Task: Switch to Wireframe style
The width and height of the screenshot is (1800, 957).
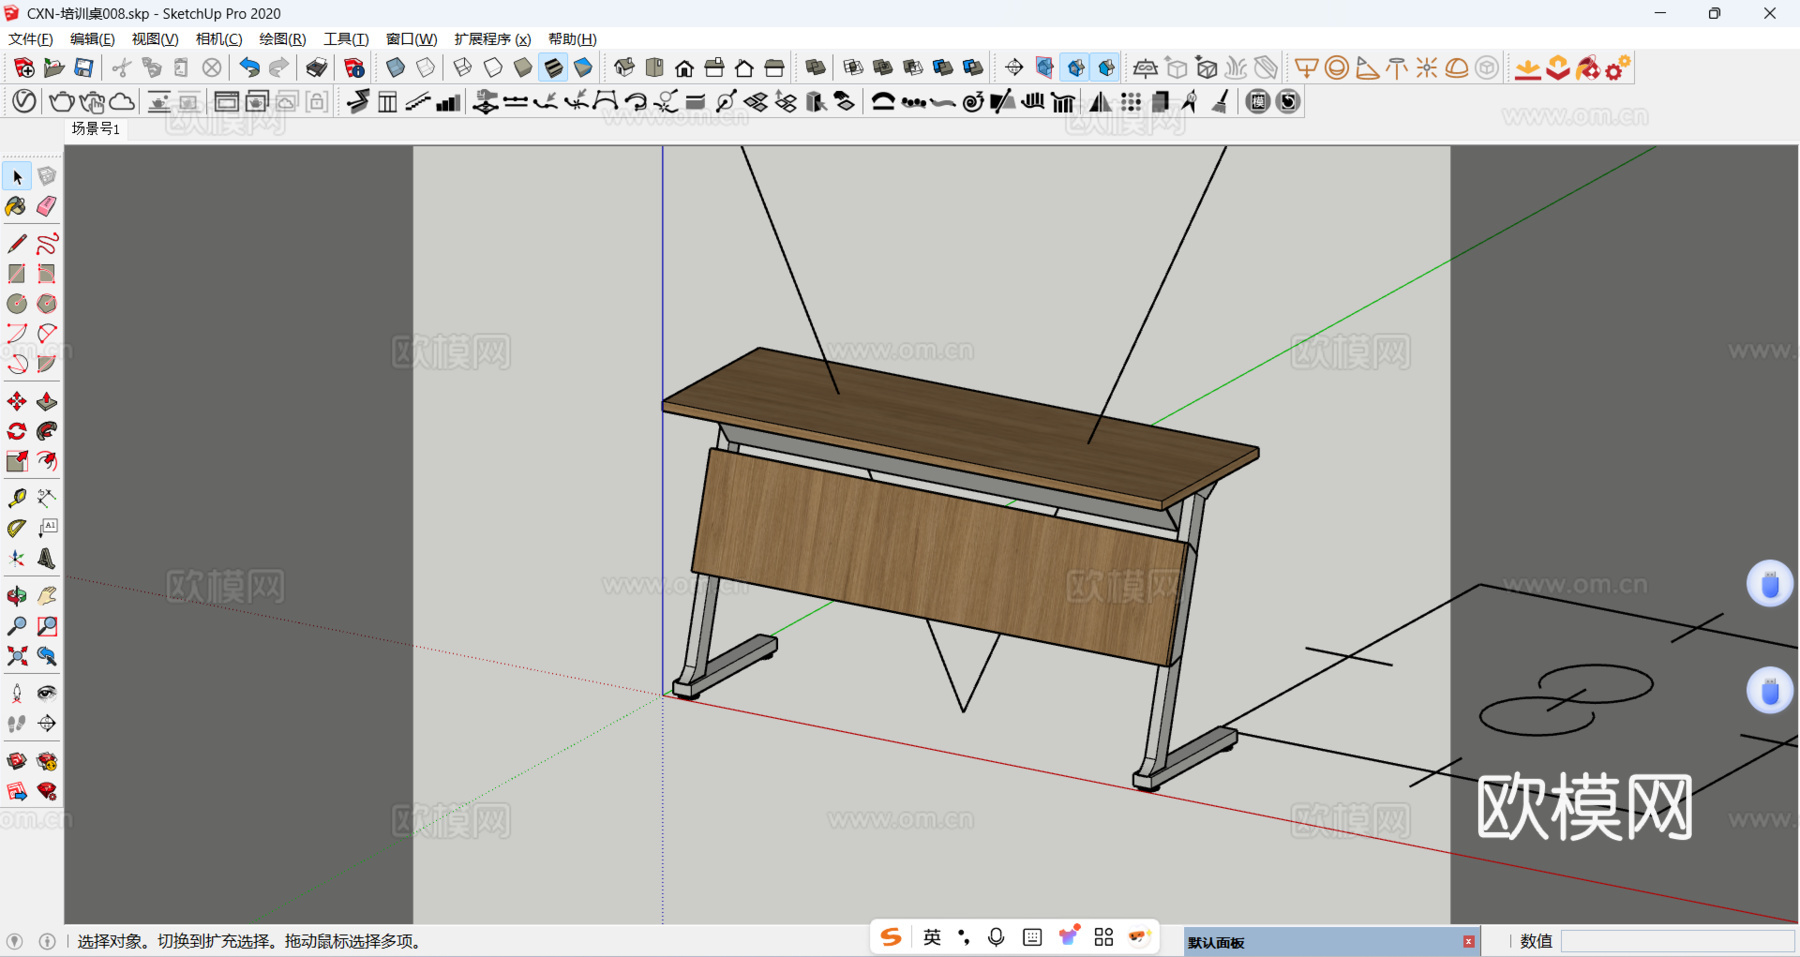Action: click(462, 68)
